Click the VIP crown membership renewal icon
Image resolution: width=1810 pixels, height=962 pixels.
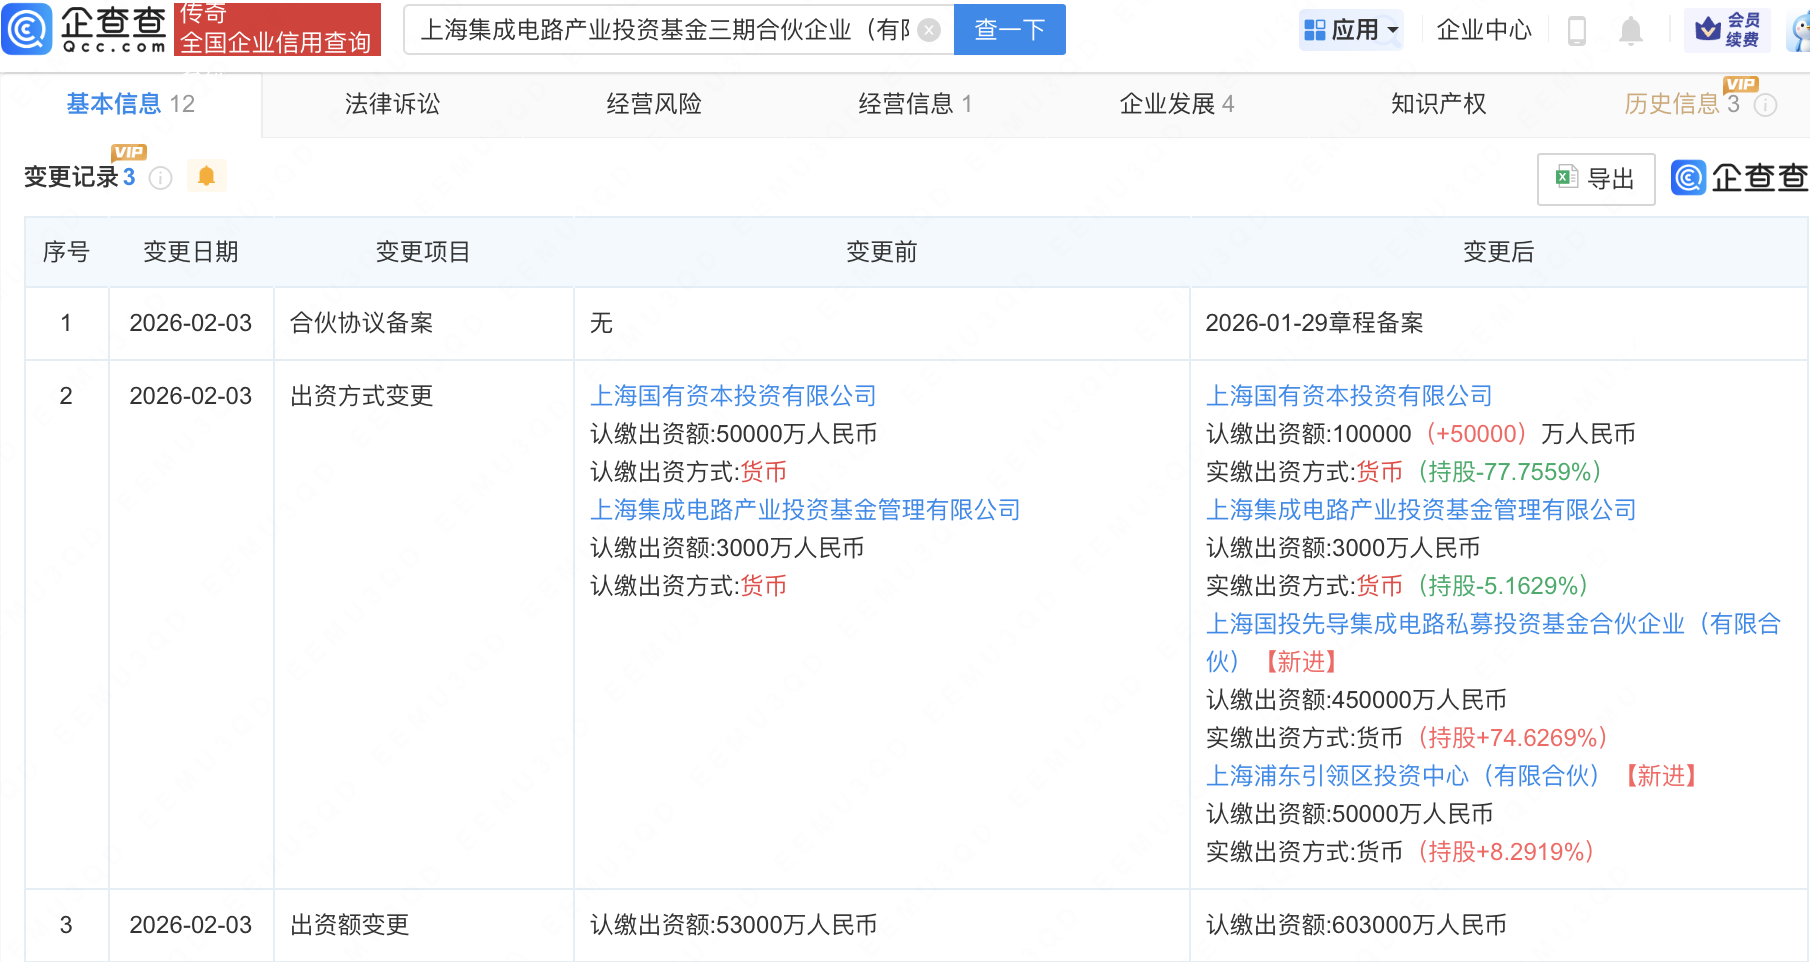(1727, 30)
